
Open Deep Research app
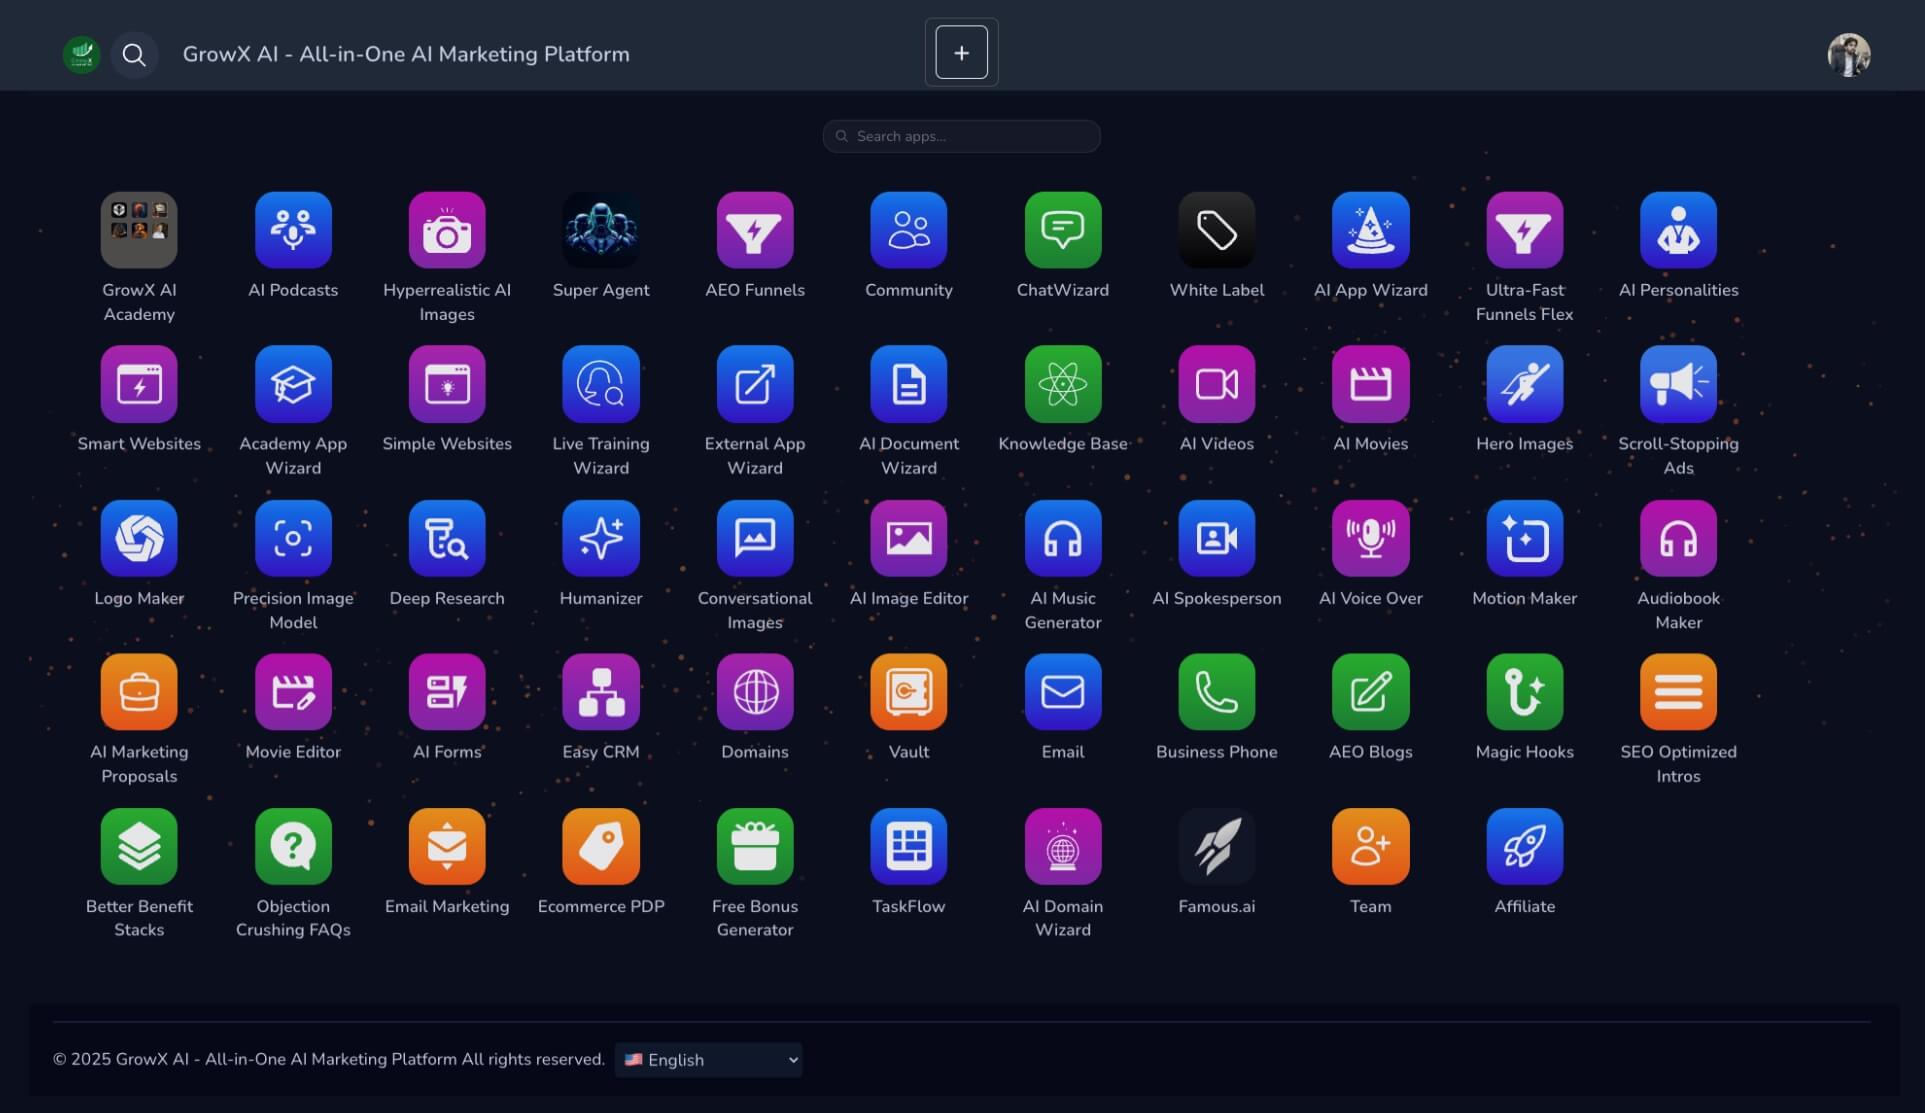(x=447, y=538)
